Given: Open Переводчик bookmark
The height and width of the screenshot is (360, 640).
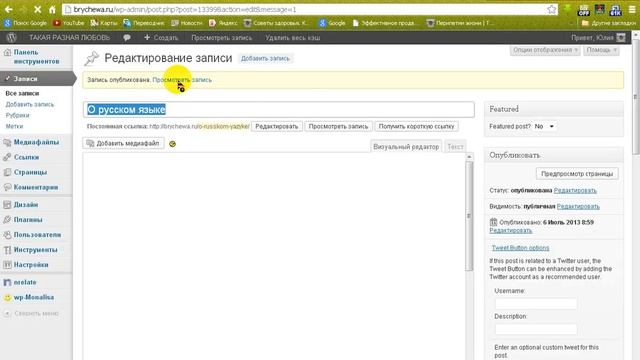Looking at the screenshot, I should (144, 23).
